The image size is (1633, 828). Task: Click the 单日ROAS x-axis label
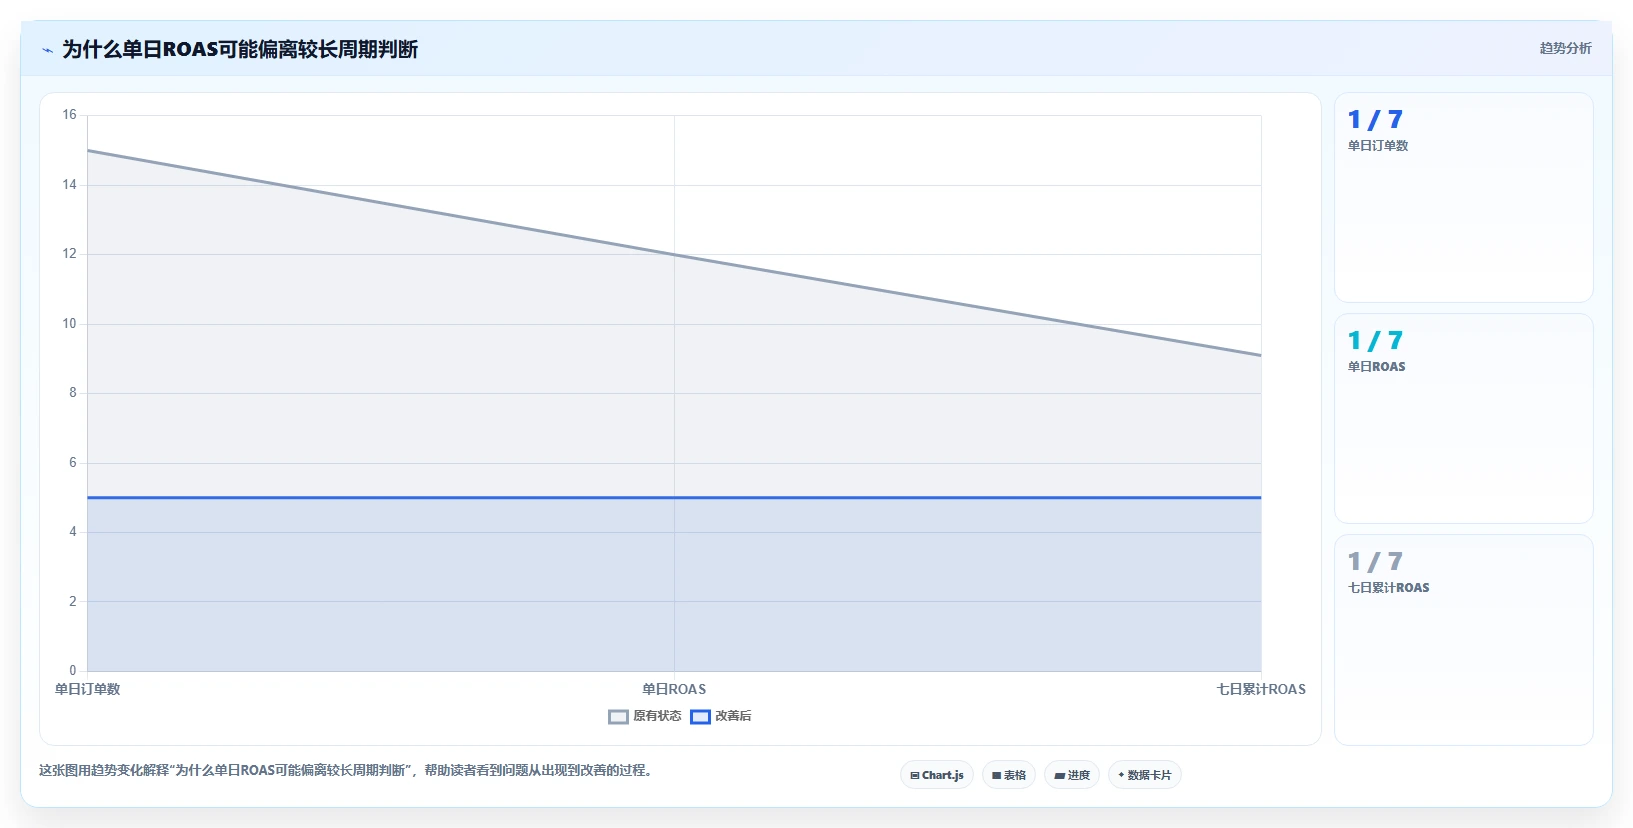pyautogui.click(x=674, y=689)
